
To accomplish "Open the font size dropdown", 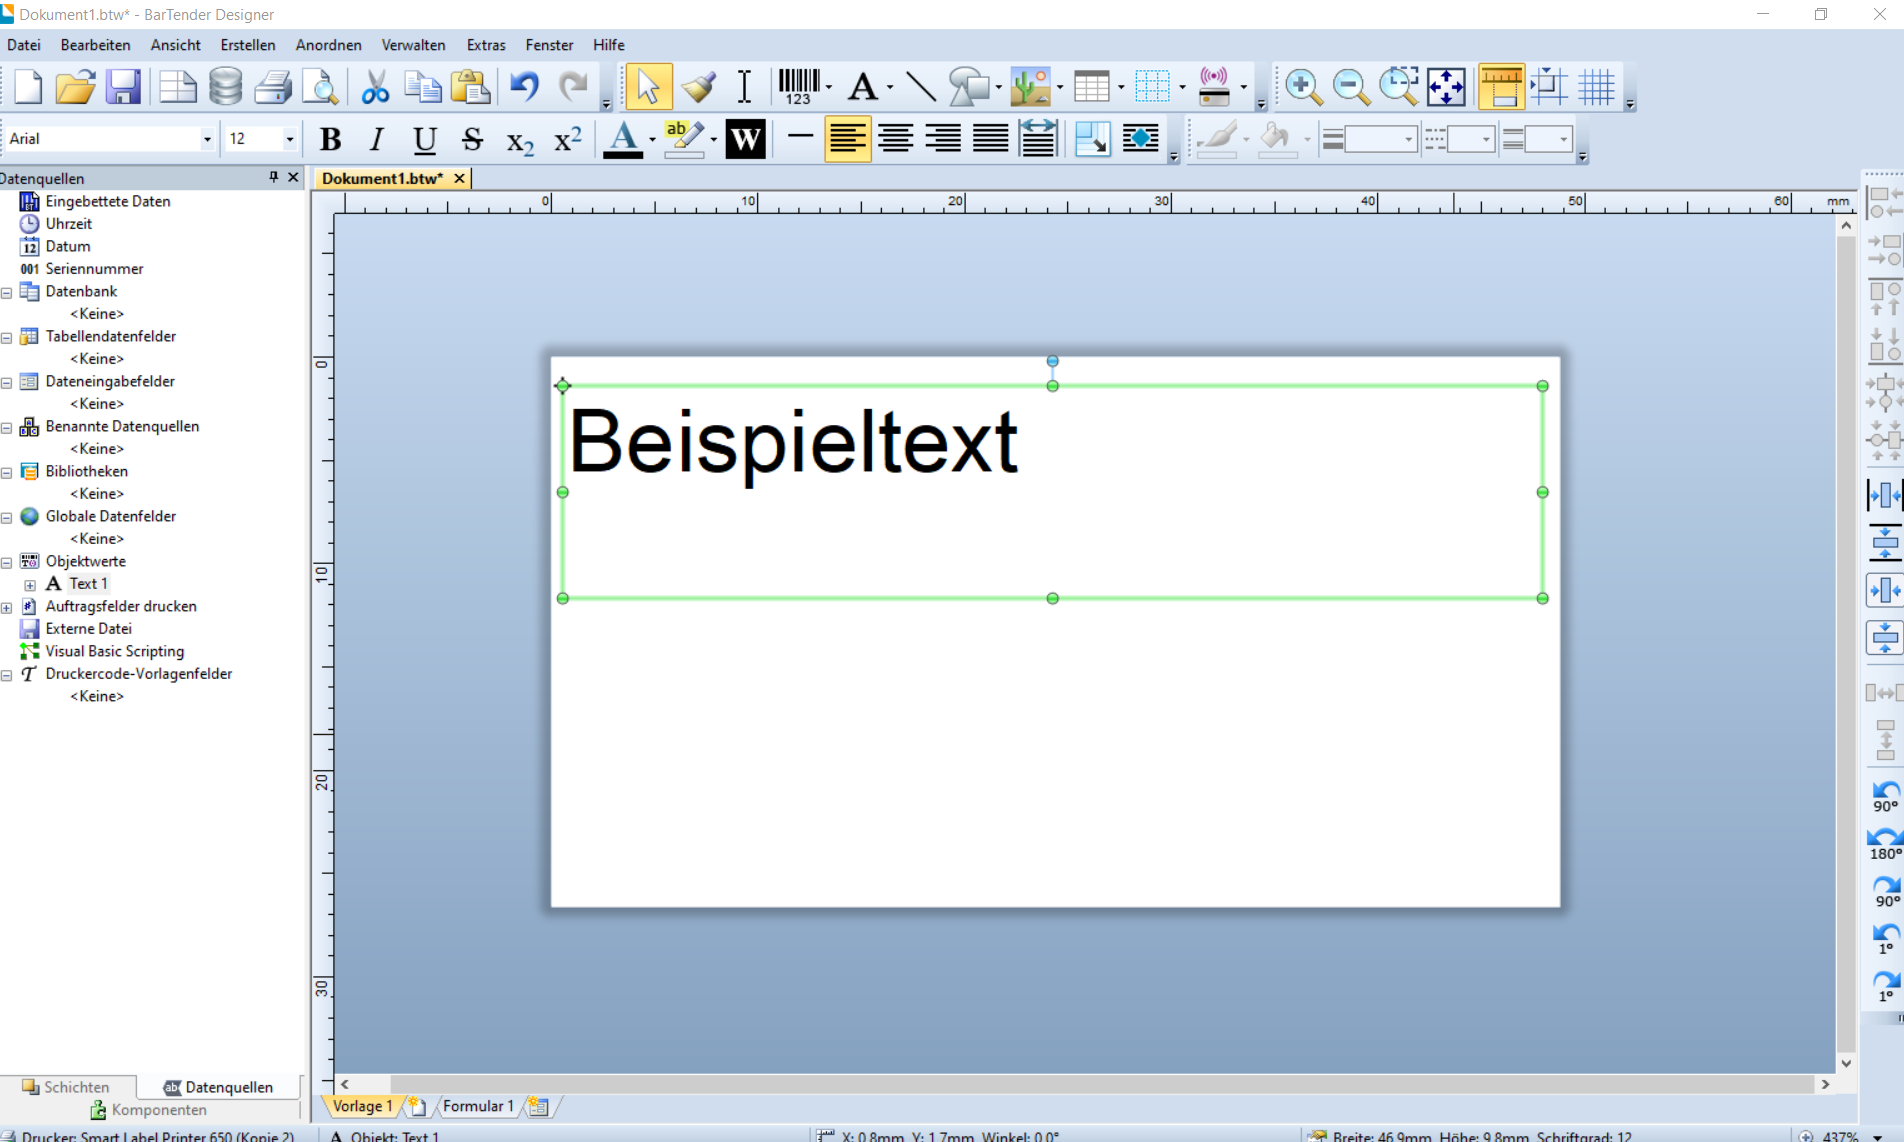I will (289, 139).
